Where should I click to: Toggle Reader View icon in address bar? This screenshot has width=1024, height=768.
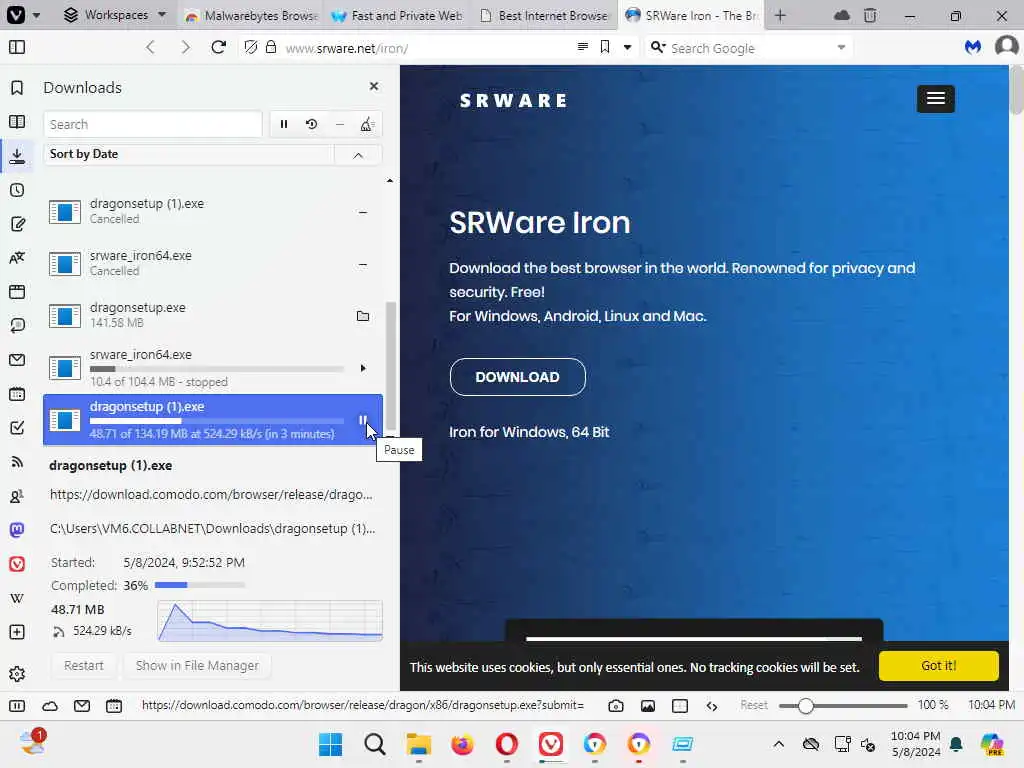tap(583, 46)
